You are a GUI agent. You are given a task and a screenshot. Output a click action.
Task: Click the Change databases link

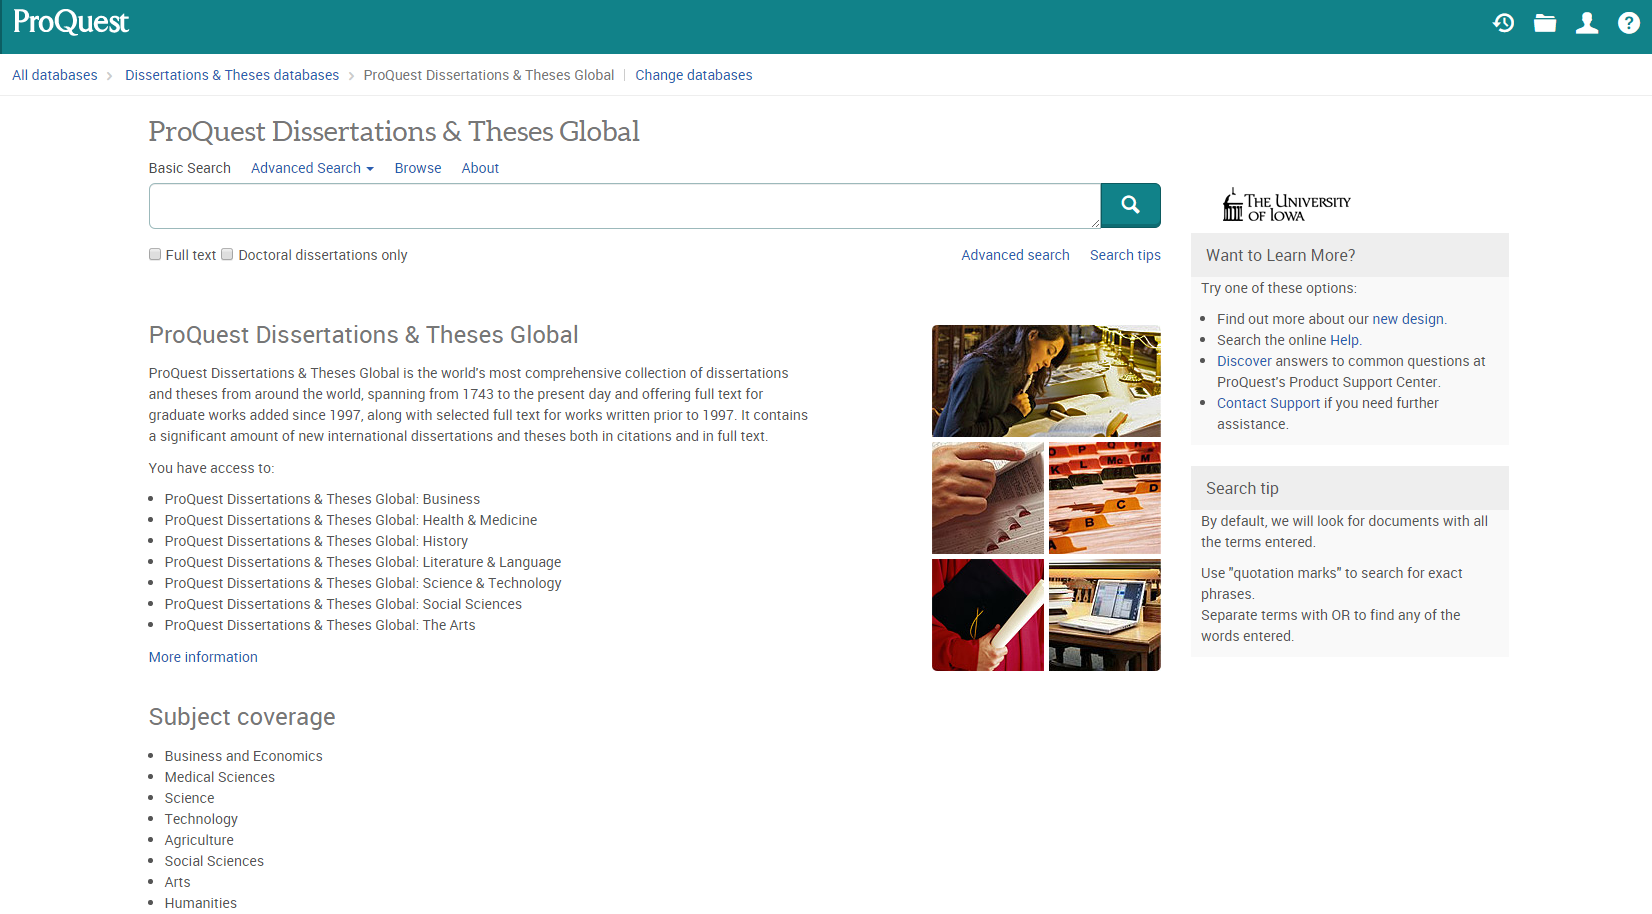click(694, 75)
